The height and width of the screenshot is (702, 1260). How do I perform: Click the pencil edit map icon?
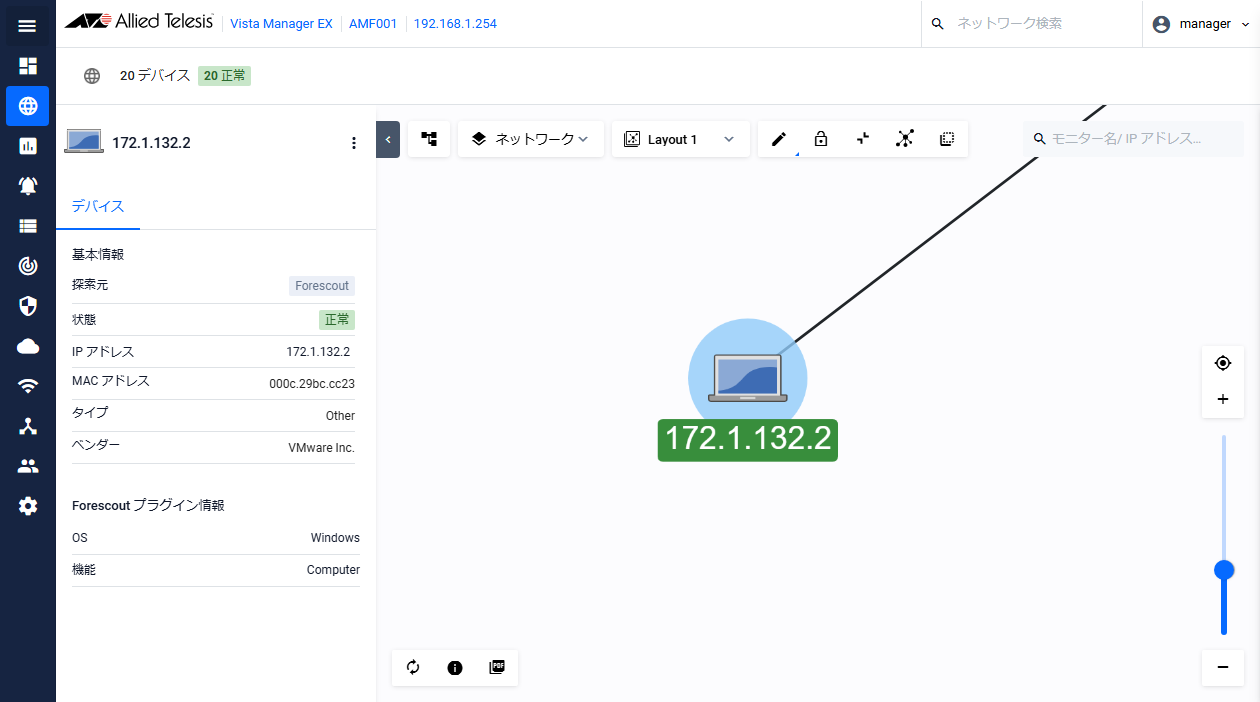click(779, 139)
